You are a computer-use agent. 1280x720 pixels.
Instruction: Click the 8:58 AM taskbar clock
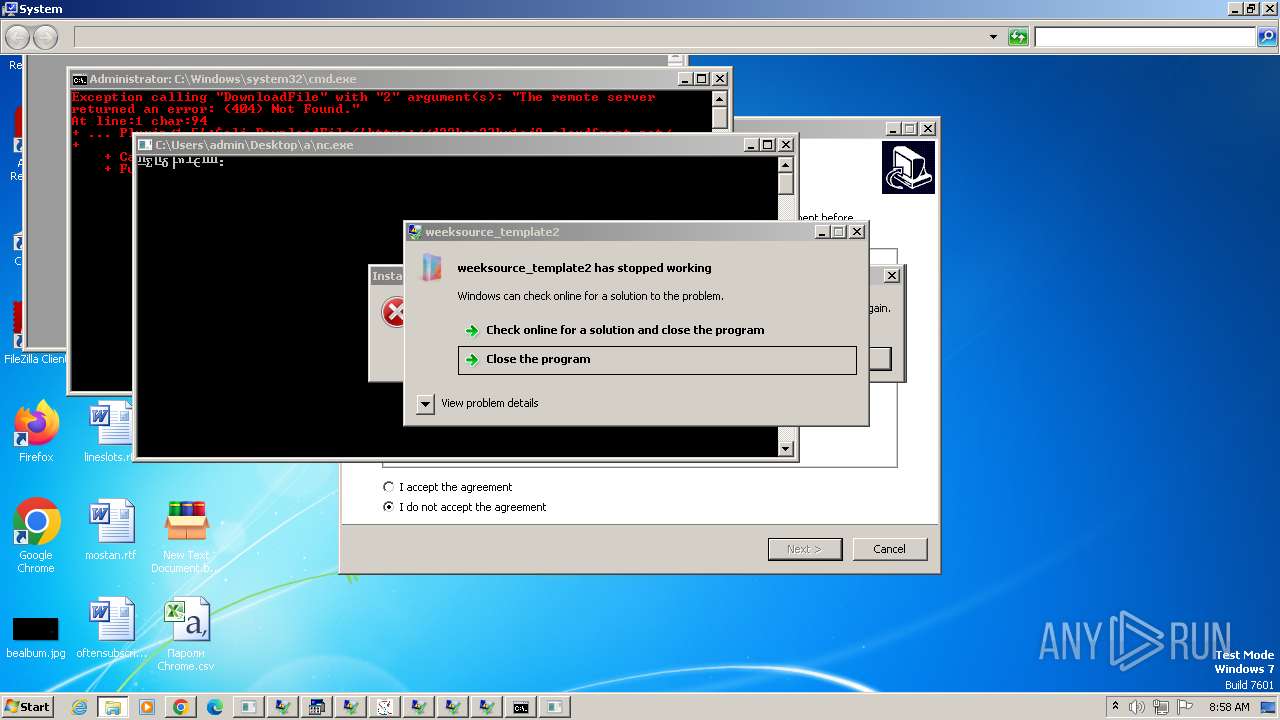[1229, 707]
